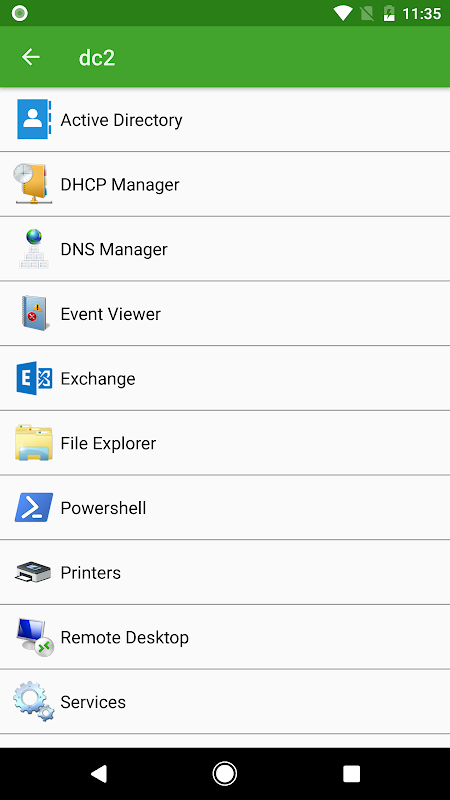
Task: Open the DHCP Manager clock-folder icon
Action: click(32, 184)
